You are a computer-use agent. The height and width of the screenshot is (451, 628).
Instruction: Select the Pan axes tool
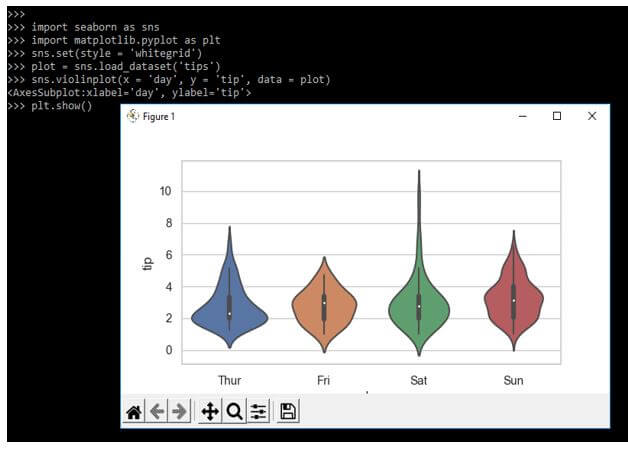pos(210,411)
